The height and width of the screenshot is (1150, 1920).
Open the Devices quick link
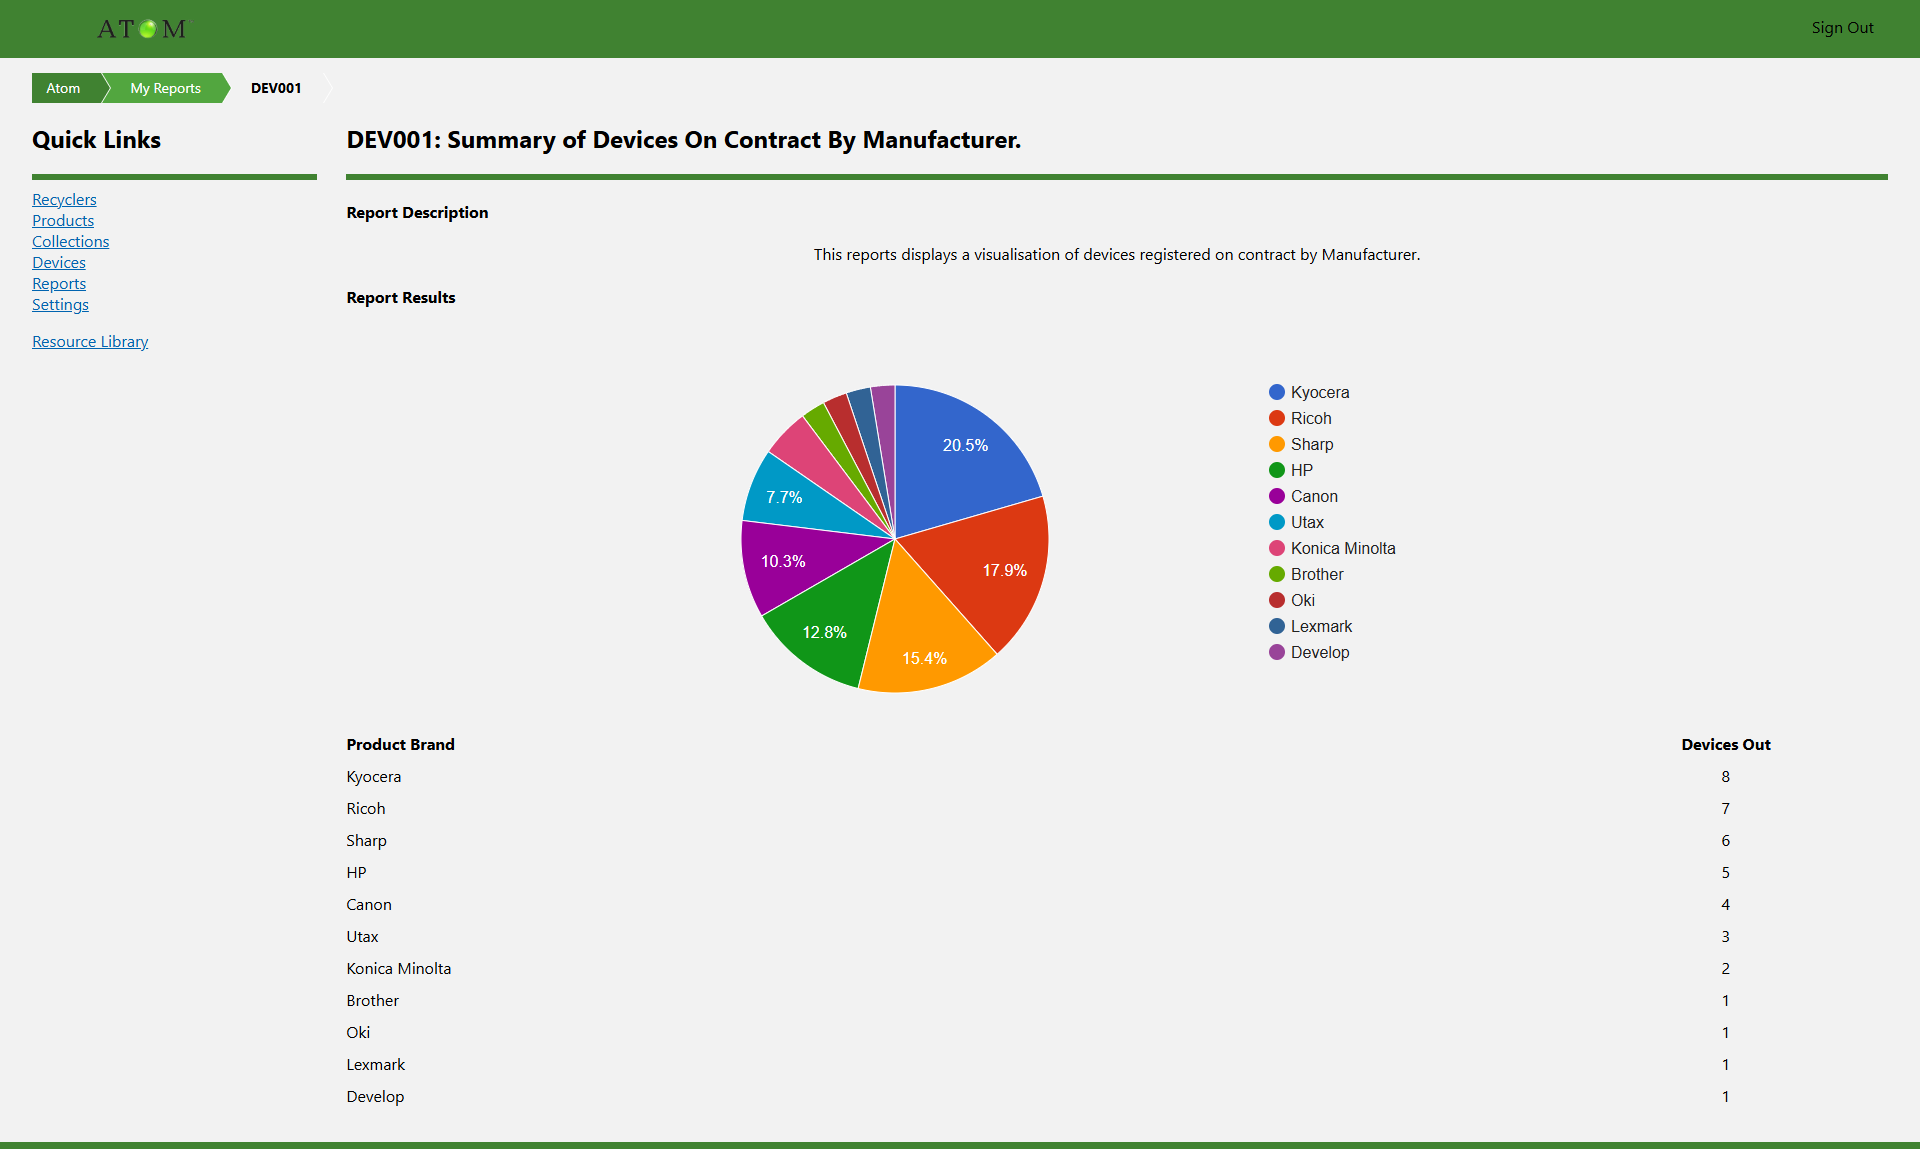tap(59, 263)
